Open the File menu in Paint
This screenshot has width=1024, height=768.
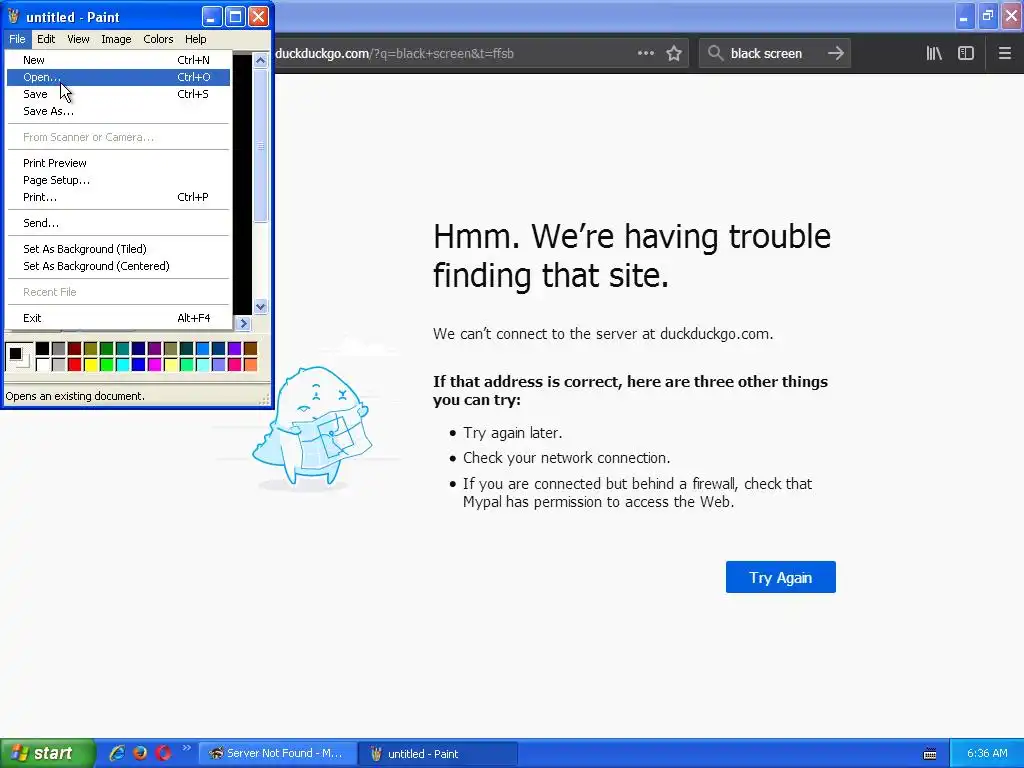pyautogui.click(x=17, y=39)
